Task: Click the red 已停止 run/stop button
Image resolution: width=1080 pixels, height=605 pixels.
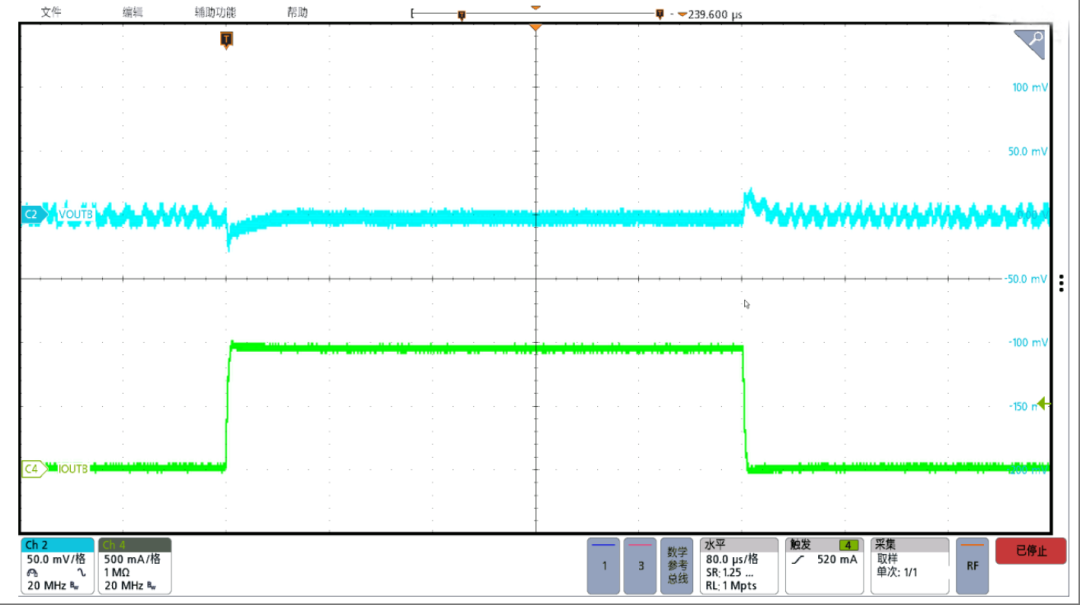Action: pyautogui.click(x=1030, y=551)
